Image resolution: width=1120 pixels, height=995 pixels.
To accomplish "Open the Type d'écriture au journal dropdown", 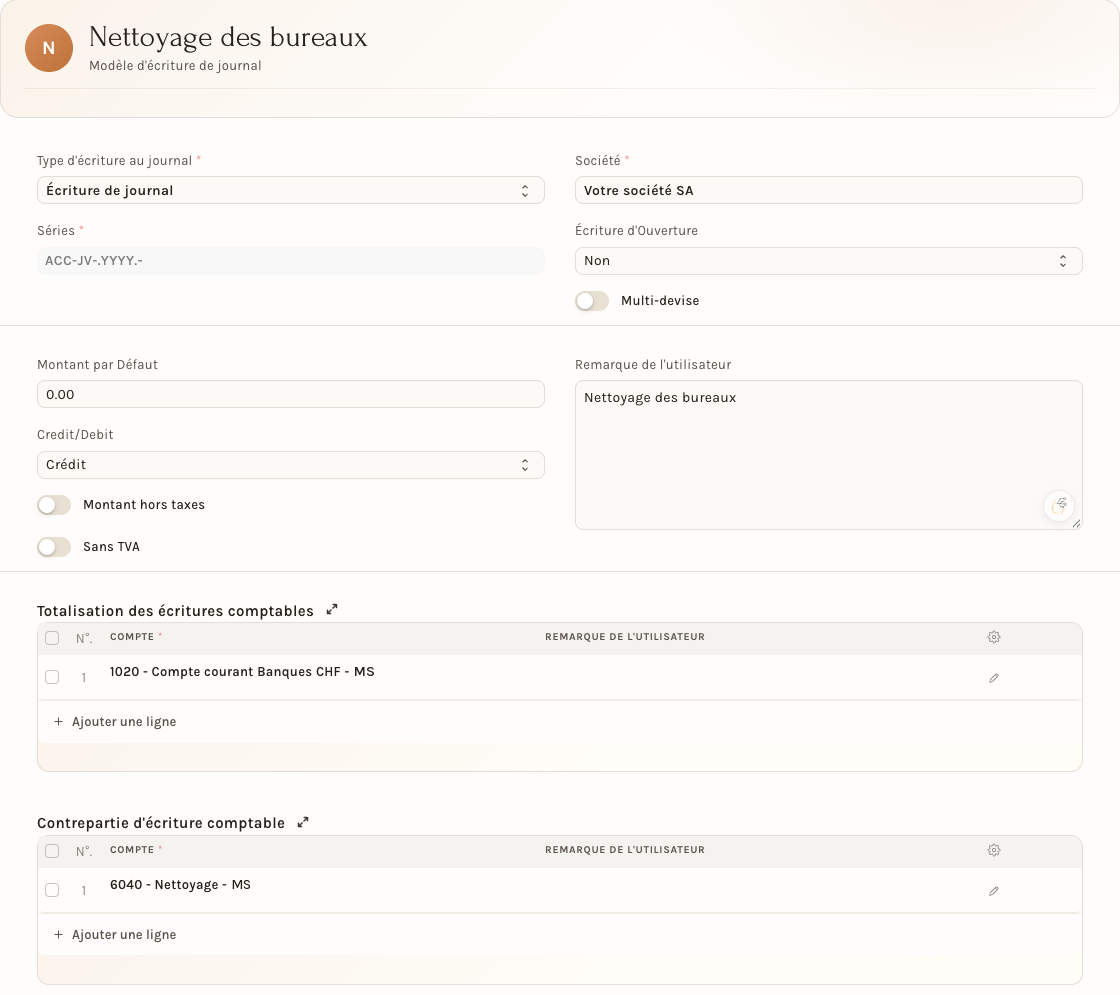I will (x=291, y=191).
